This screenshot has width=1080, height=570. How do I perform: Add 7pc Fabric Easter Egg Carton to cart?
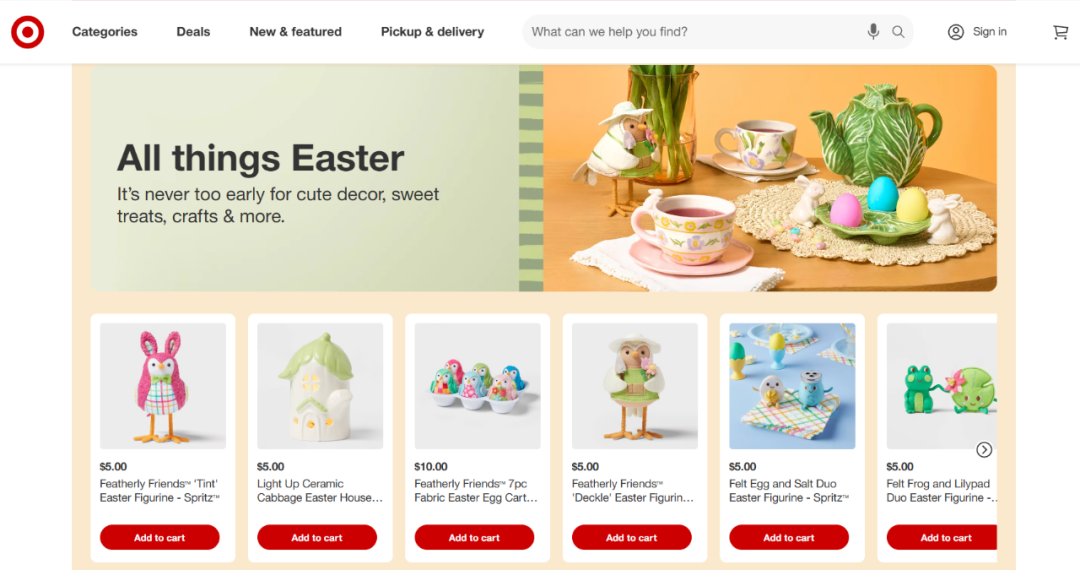click(474, 537)
